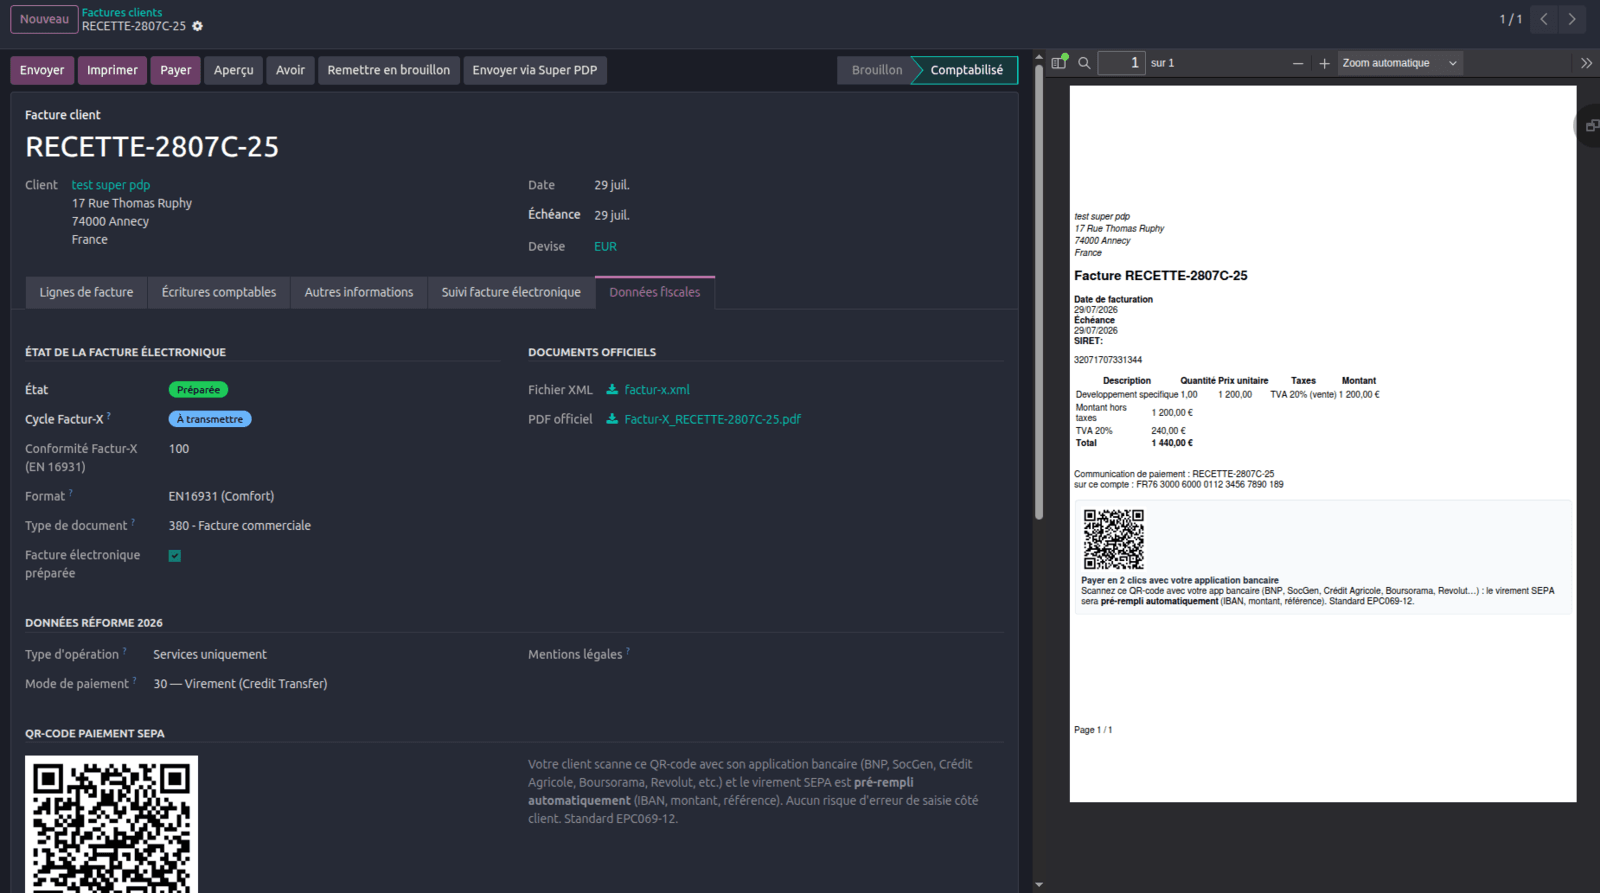Click the 380 - Facture commerciale value
The height and width of the screenshot is (893, 1600).
click(x=240, y=525)
